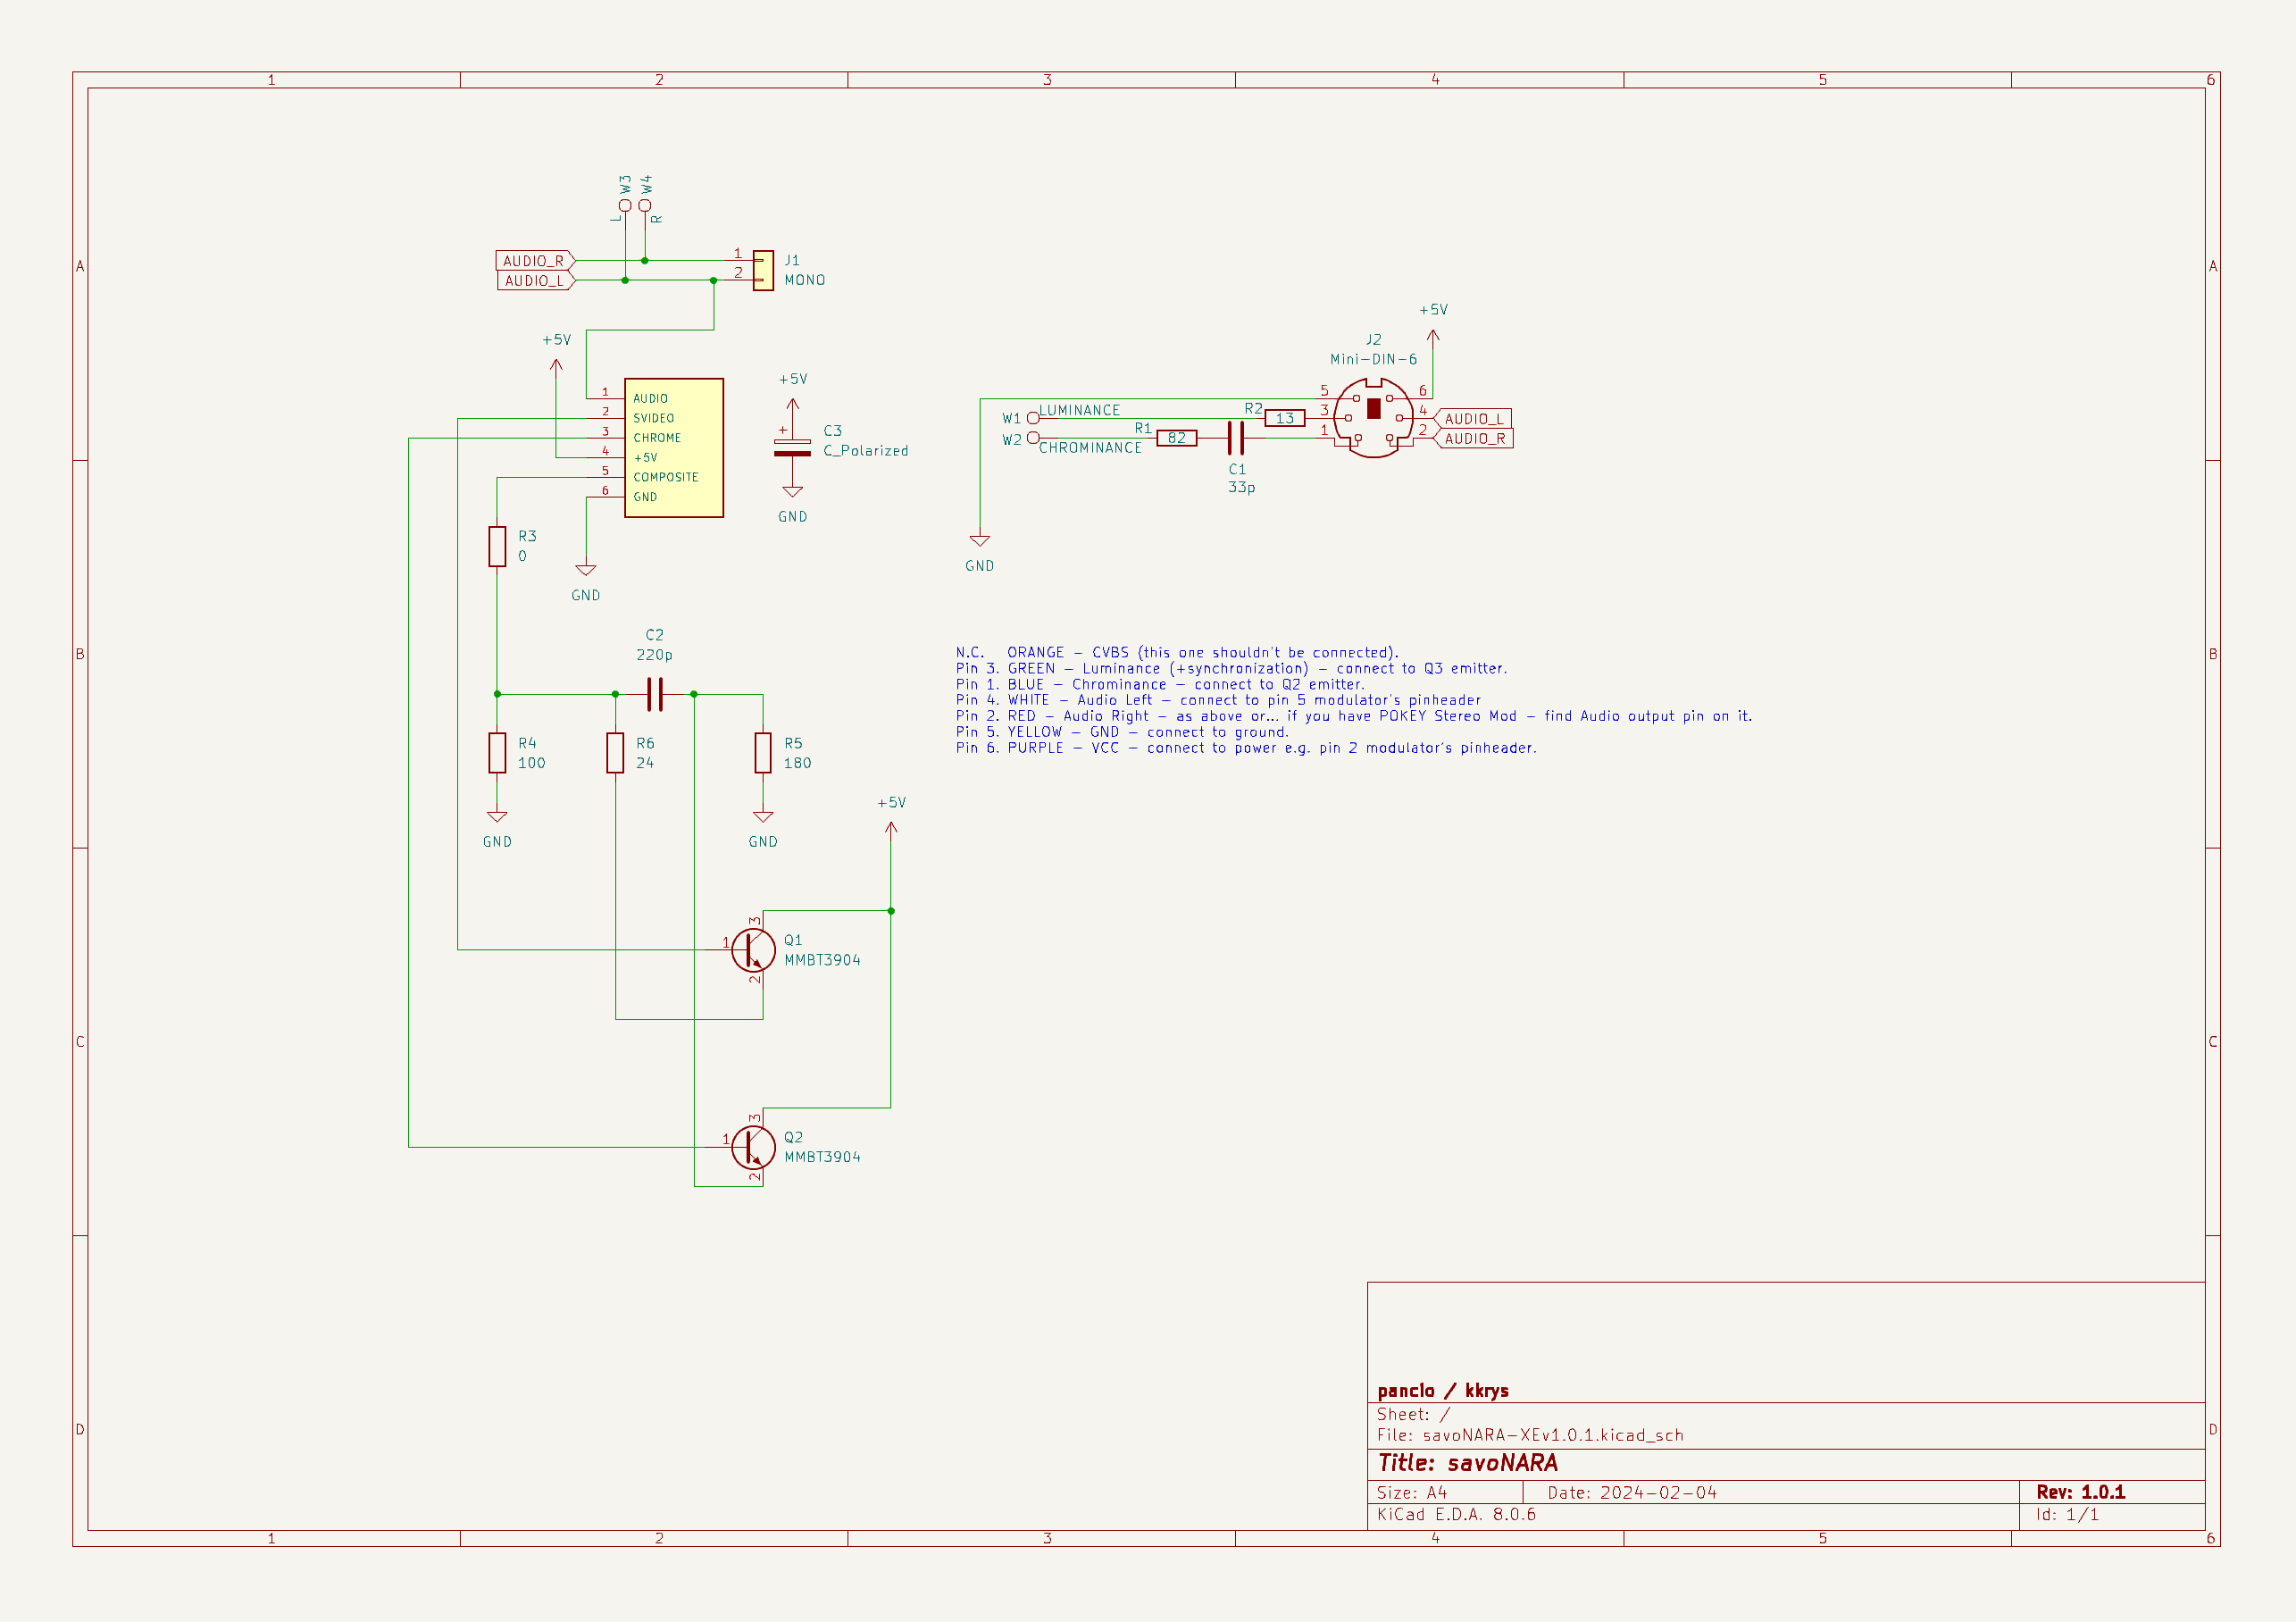The width and height of the screenshot is (2296, 1622).
Task: Select the Pin 6 PURPLE VCC note line
Action: click(1246, 747)
